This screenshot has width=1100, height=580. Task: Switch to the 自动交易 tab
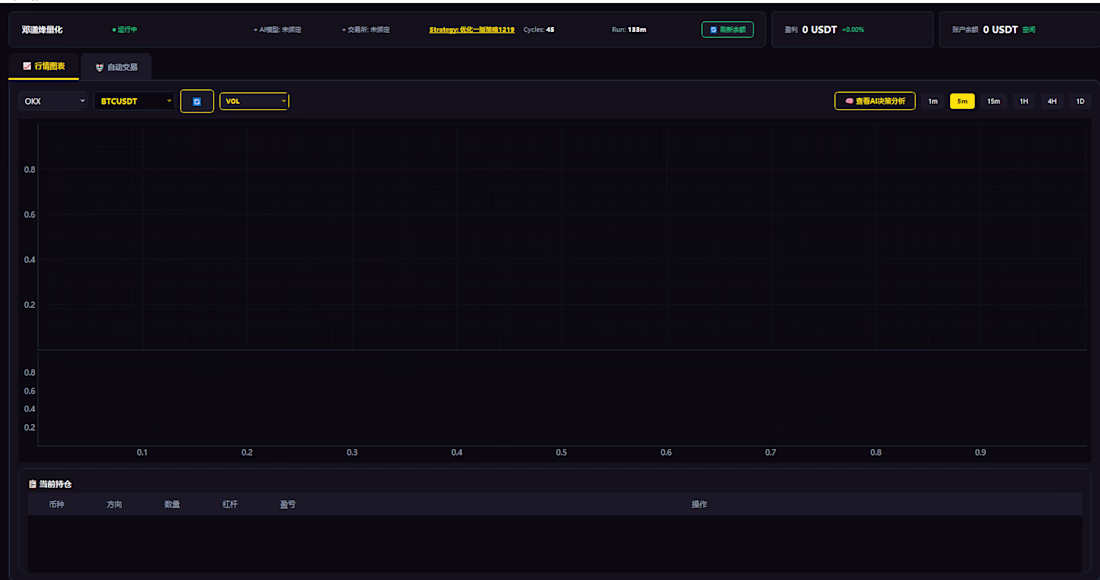click(116, 67)
